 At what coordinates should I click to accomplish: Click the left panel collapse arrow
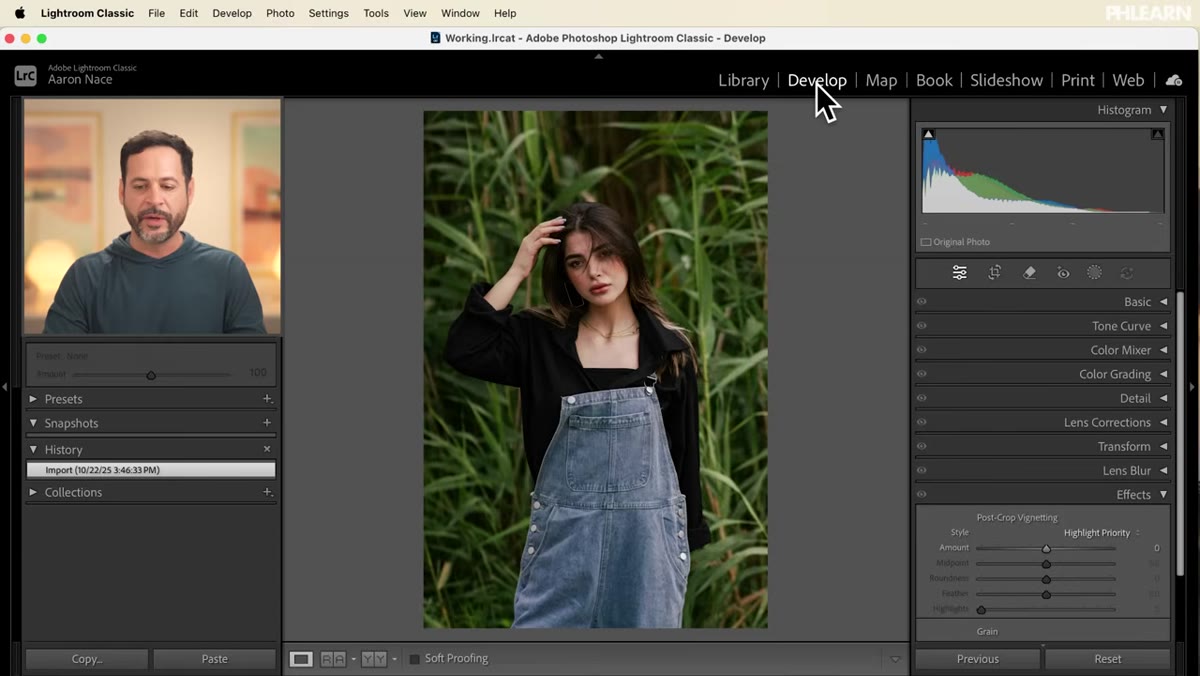(5, 386)
